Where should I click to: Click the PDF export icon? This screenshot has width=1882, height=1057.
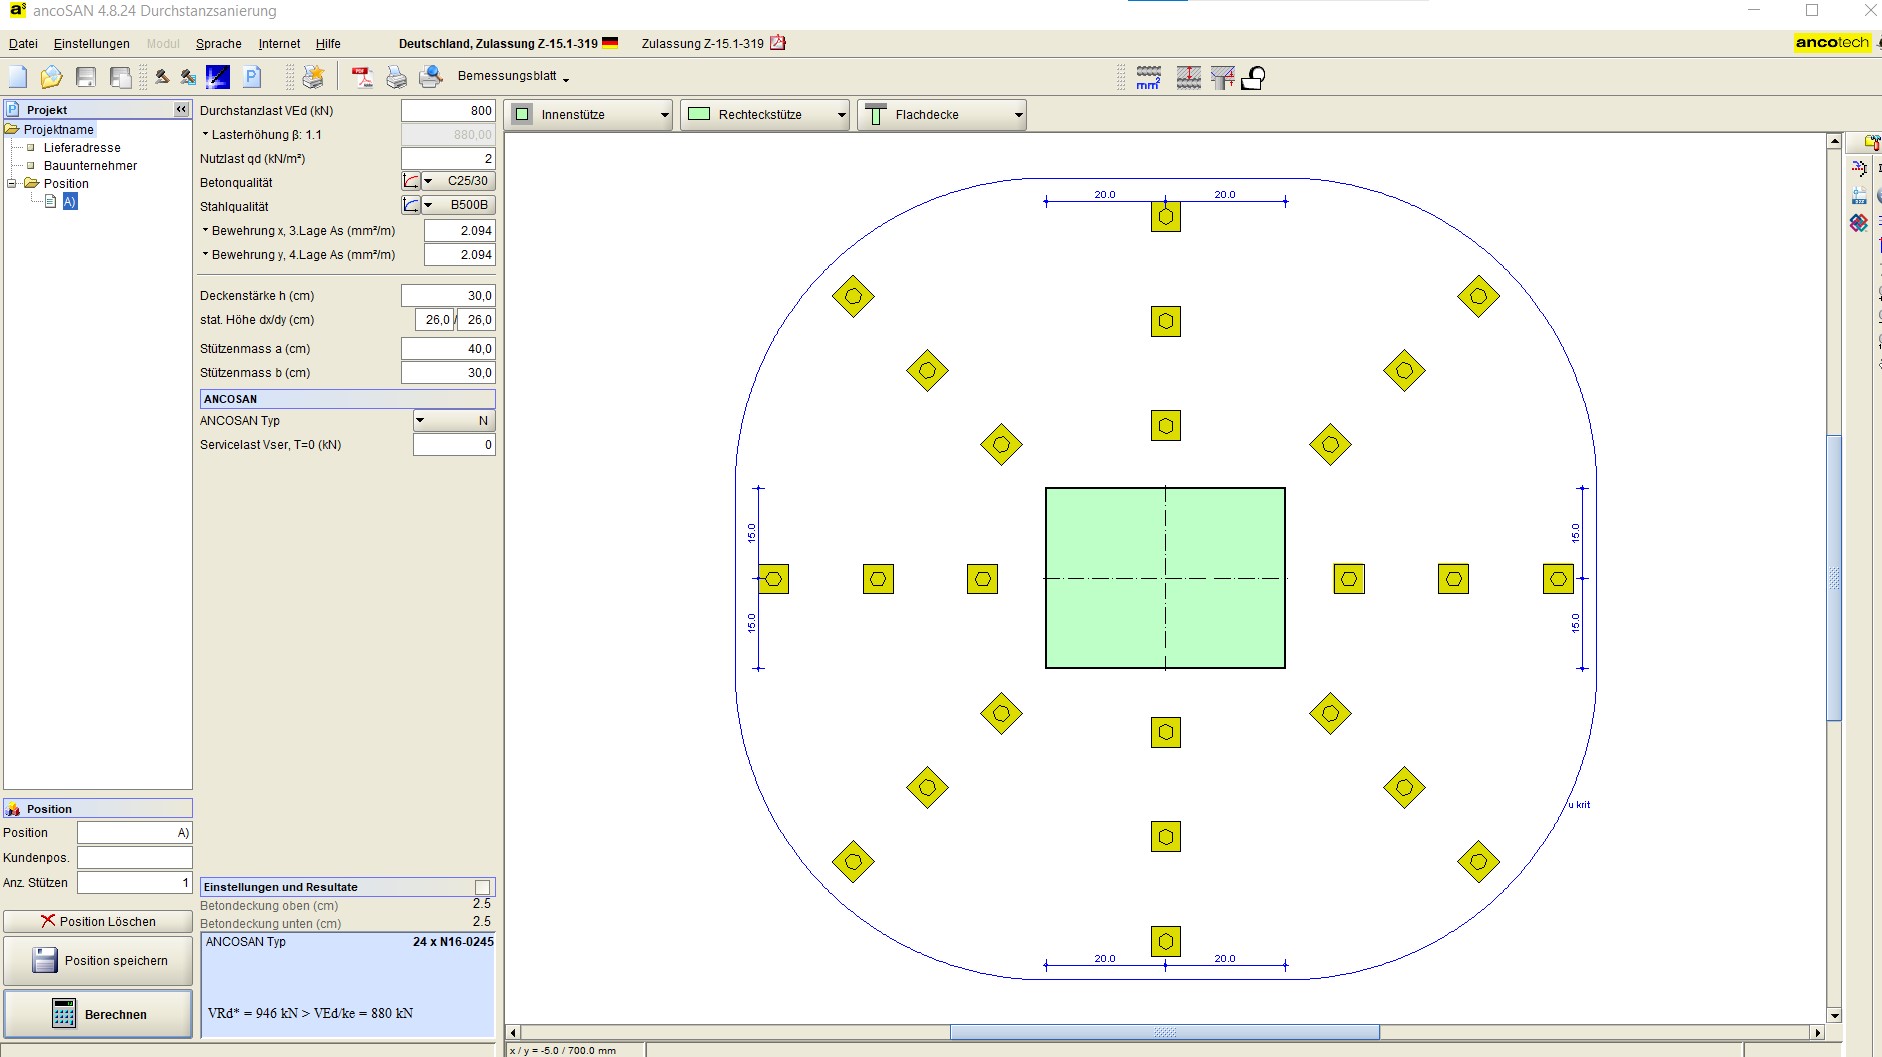[x=362, y=77]
